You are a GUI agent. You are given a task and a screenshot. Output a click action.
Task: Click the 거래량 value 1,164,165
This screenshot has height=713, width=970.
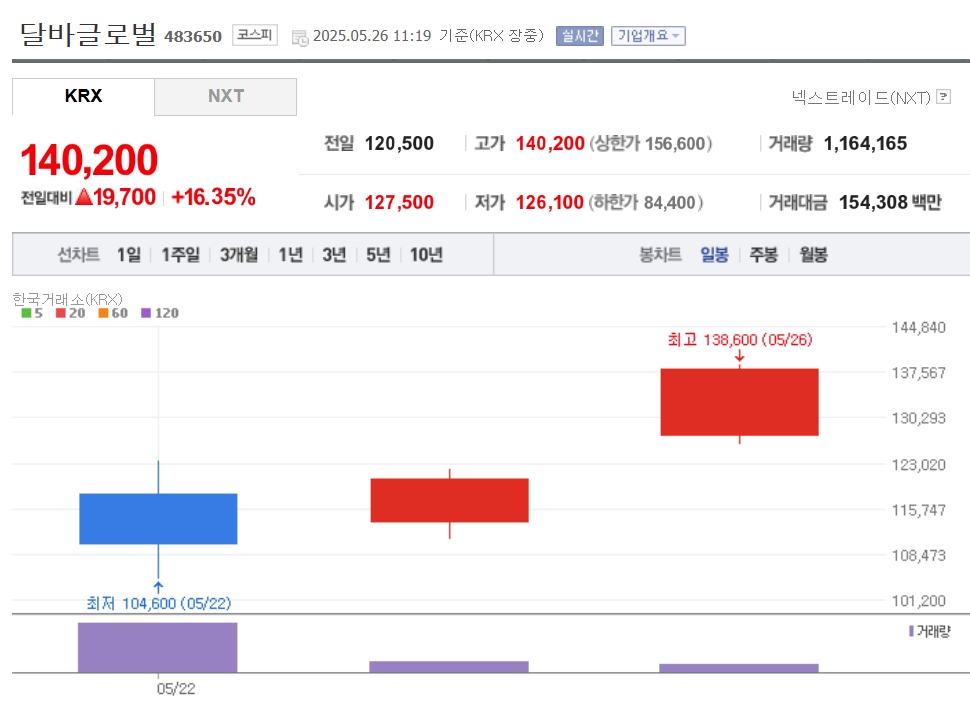865,143
